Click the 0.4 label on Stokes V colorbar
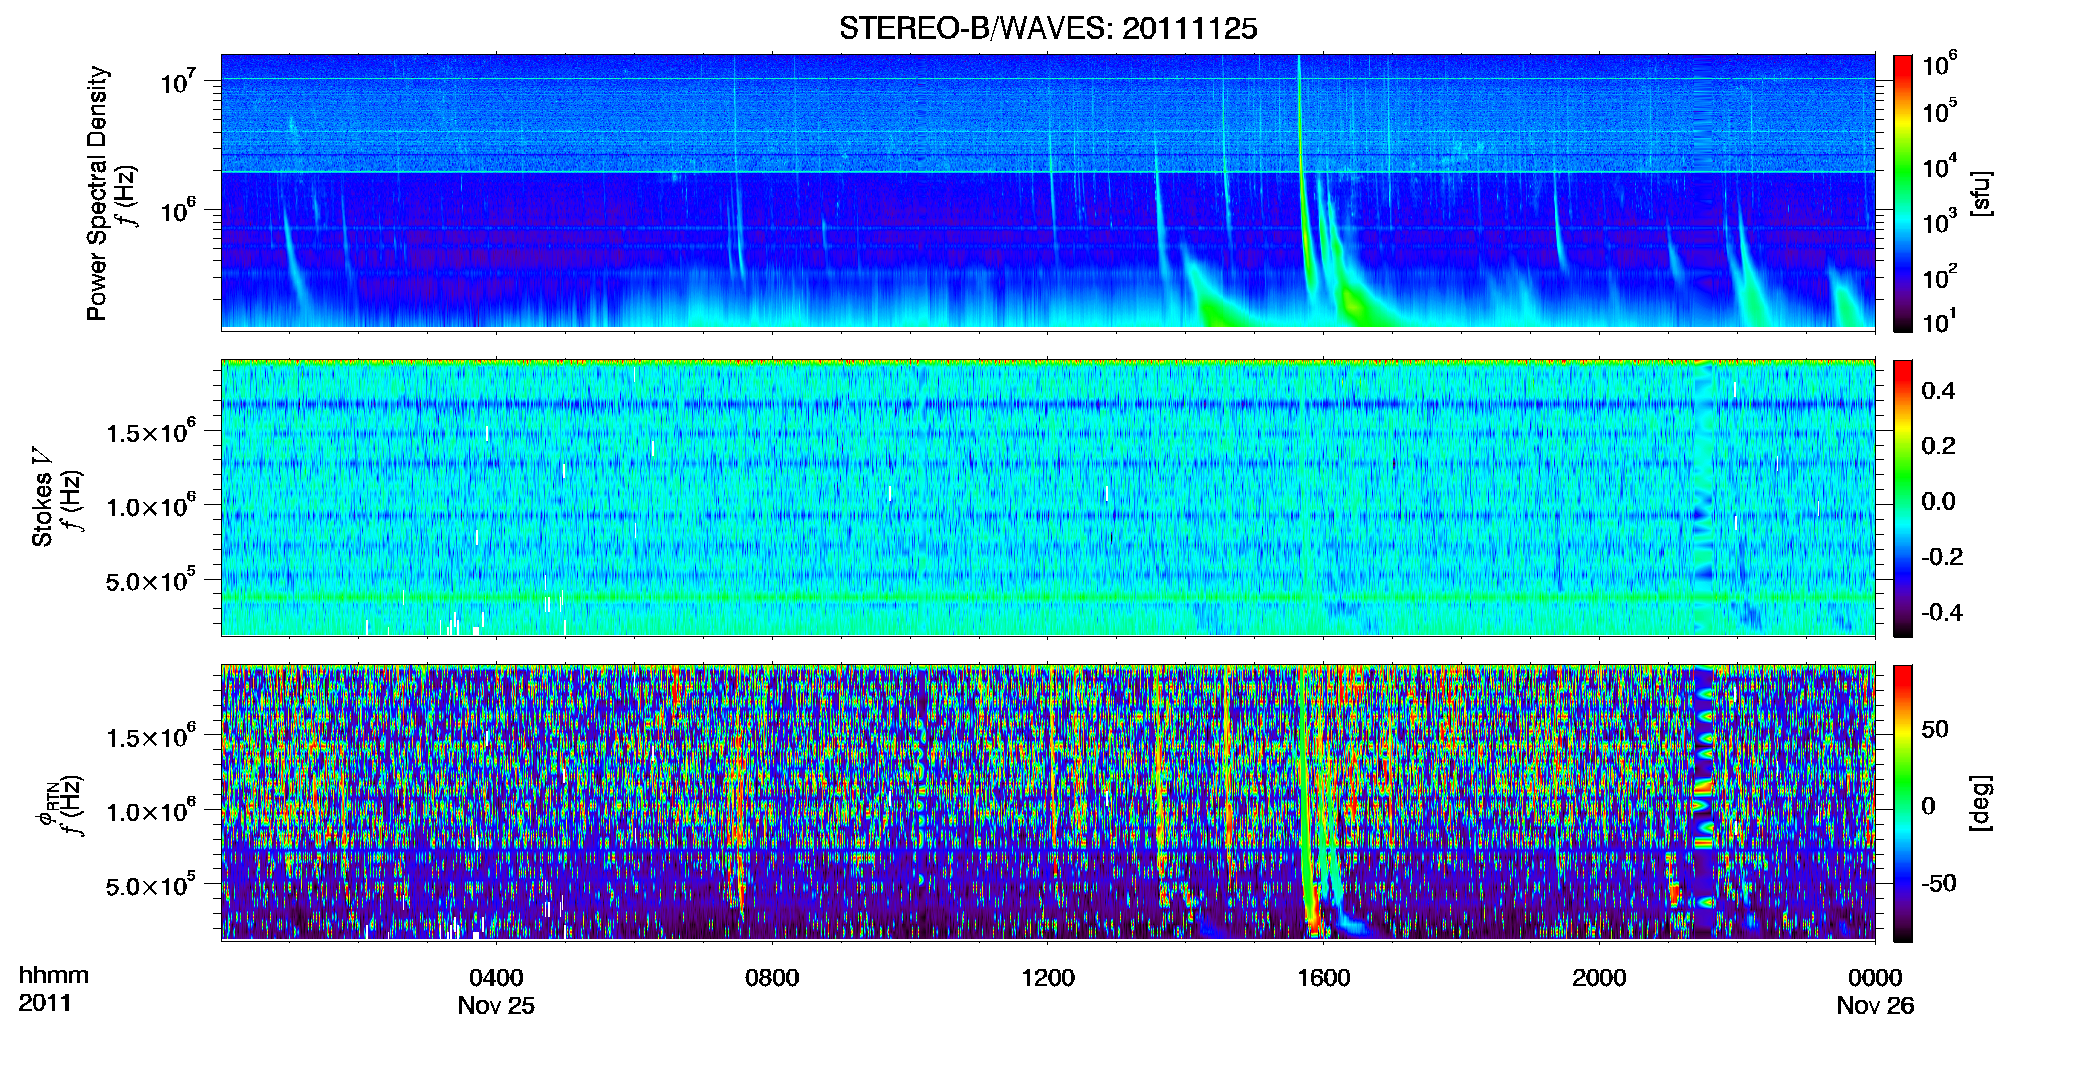 (1938, 391)
